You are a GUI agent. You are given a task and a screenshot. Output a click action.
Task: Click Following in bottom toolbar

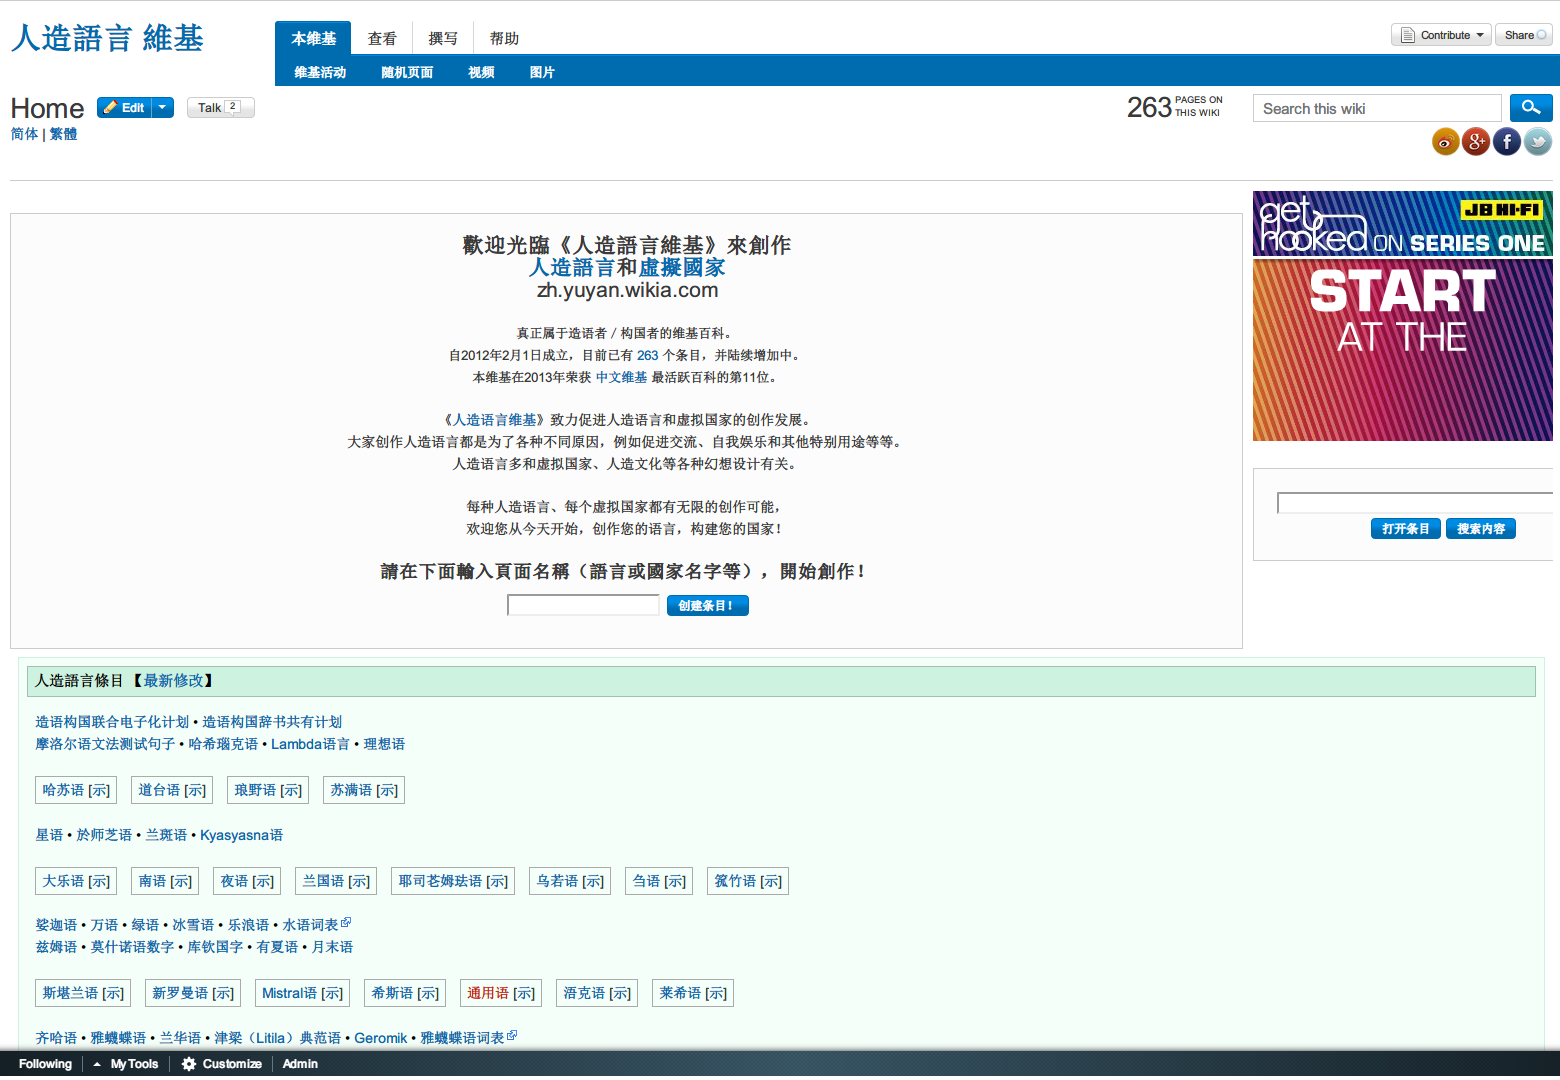pyautogui.click(x=45, y=1064)
